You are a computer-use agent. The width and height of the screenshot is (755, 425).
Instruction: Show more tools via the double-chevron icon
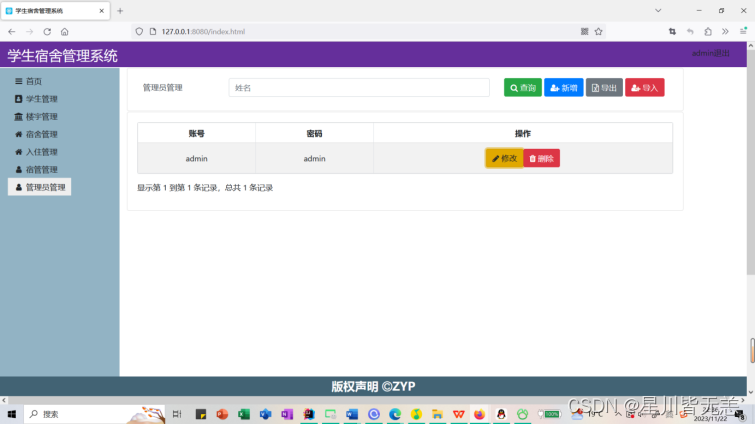pyautogui.click(x=725, y=32)
